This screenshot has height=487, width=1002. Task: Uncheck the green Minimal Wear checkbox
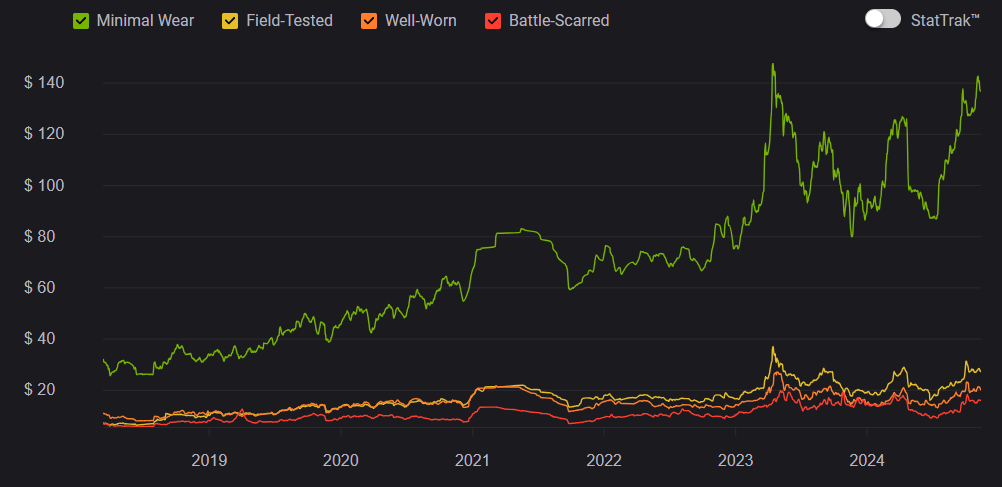(x=82, y=20)
